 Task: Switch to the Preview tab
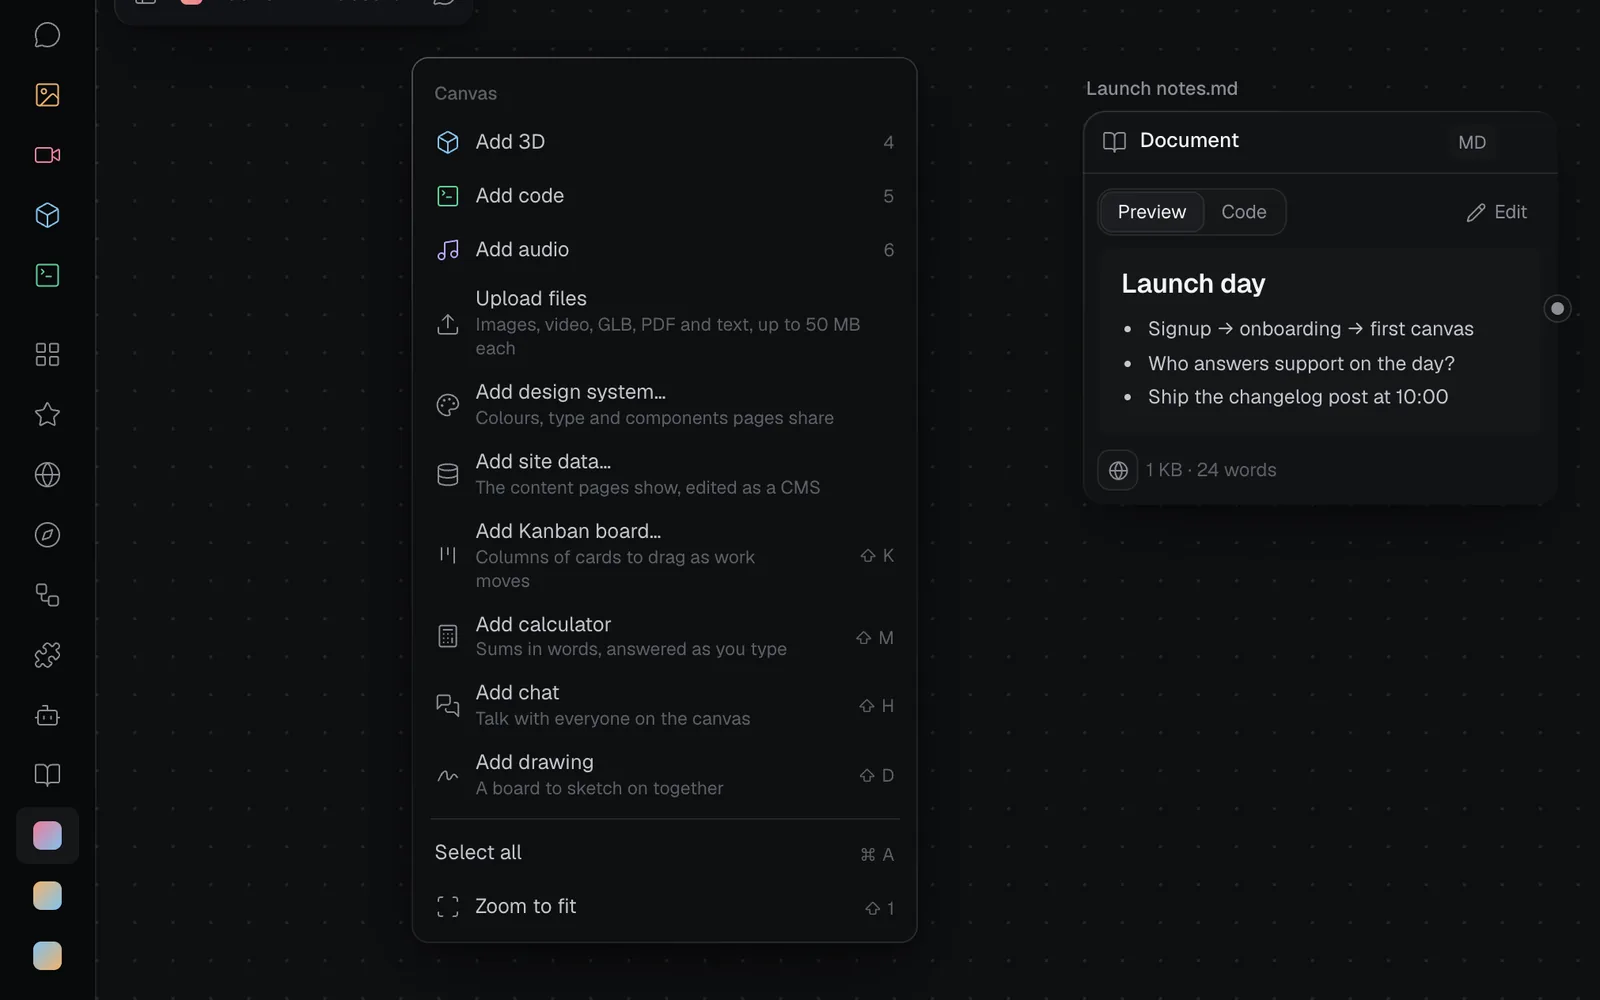[x=1152, y=212]
